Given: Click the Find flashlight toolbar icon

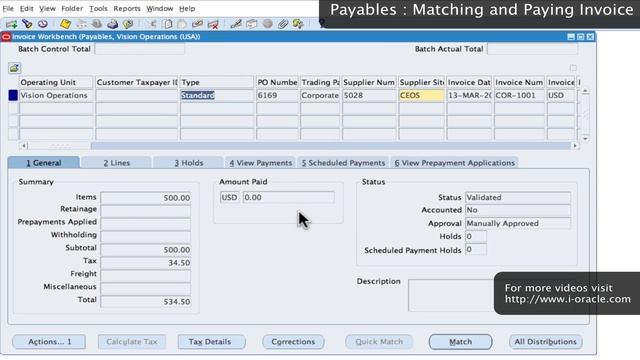Looking at the screenshot, I should pos(27,24).
